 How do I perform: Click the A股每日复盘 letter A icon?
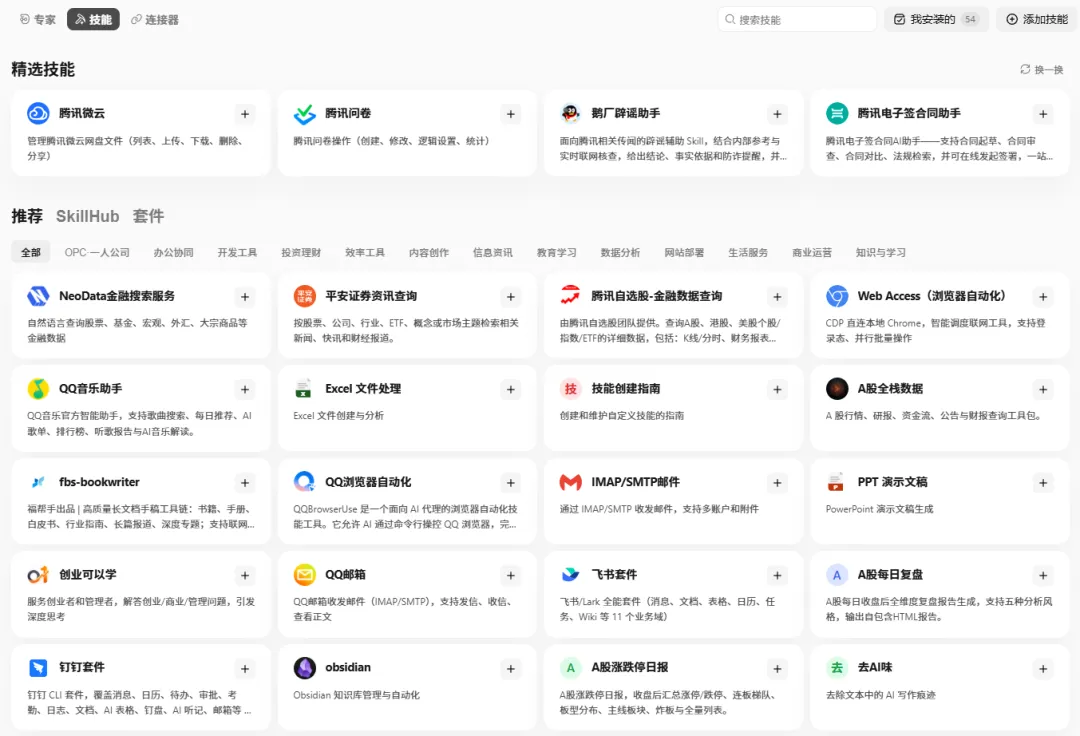coord(837,575)
